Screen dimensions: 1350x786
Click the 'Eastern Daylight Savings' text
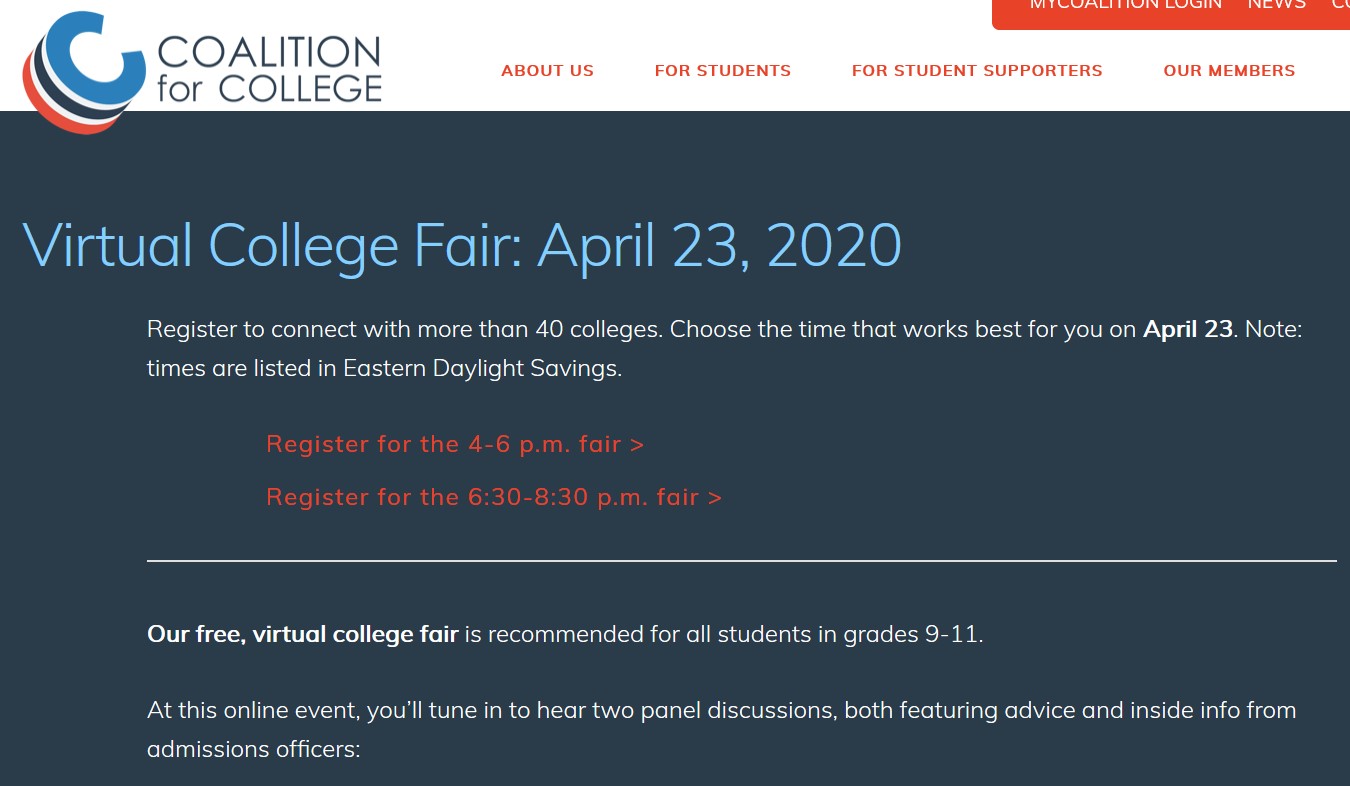(x=482, y=368)
